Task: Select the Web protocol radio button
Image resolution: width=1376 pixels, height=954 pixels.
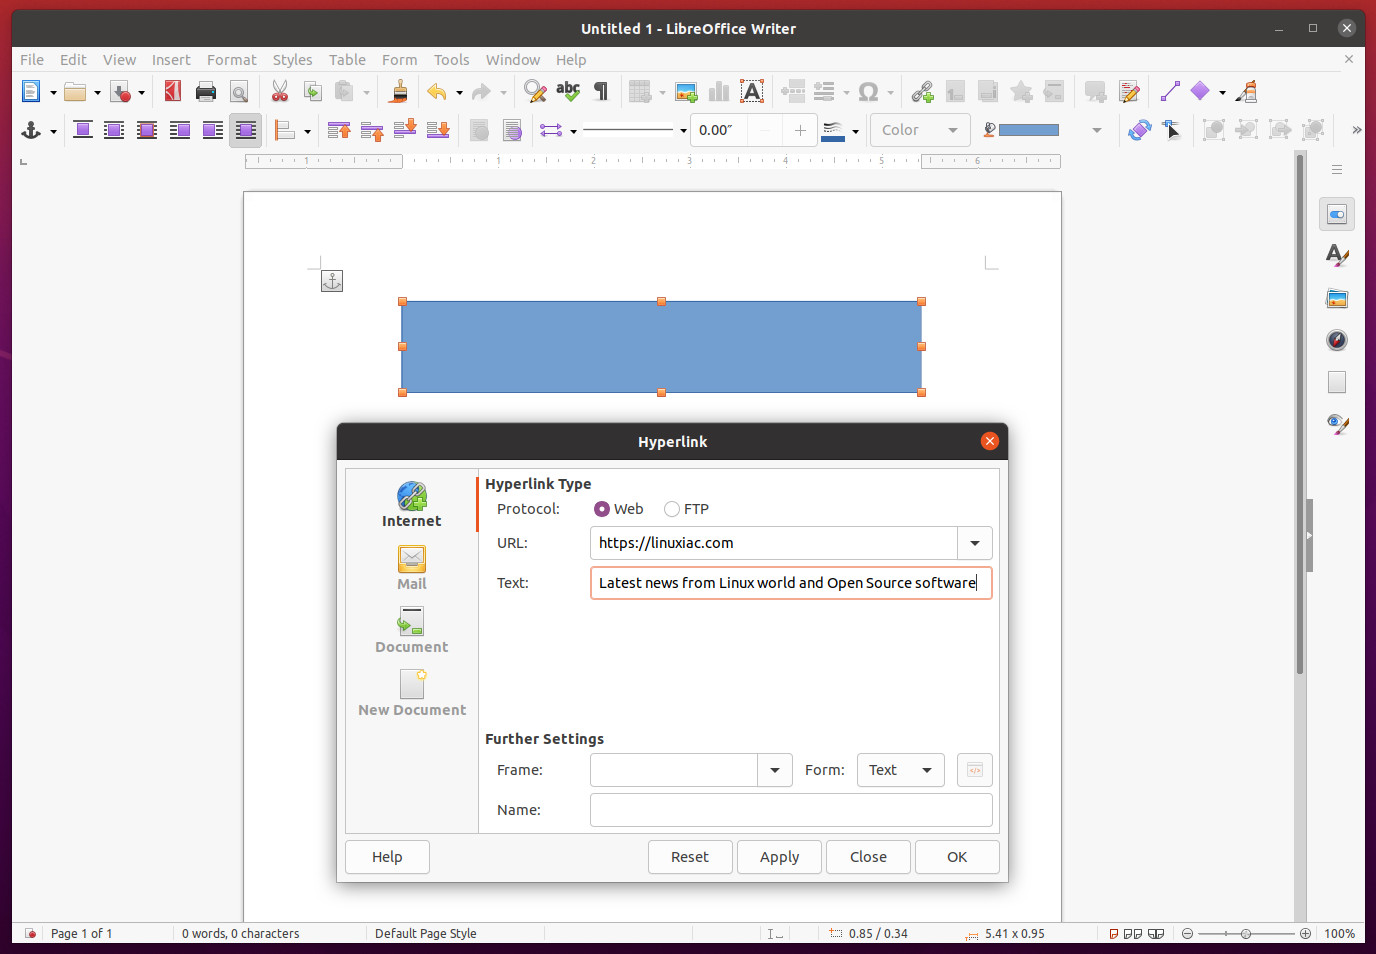Action: [x=602, y=509]
